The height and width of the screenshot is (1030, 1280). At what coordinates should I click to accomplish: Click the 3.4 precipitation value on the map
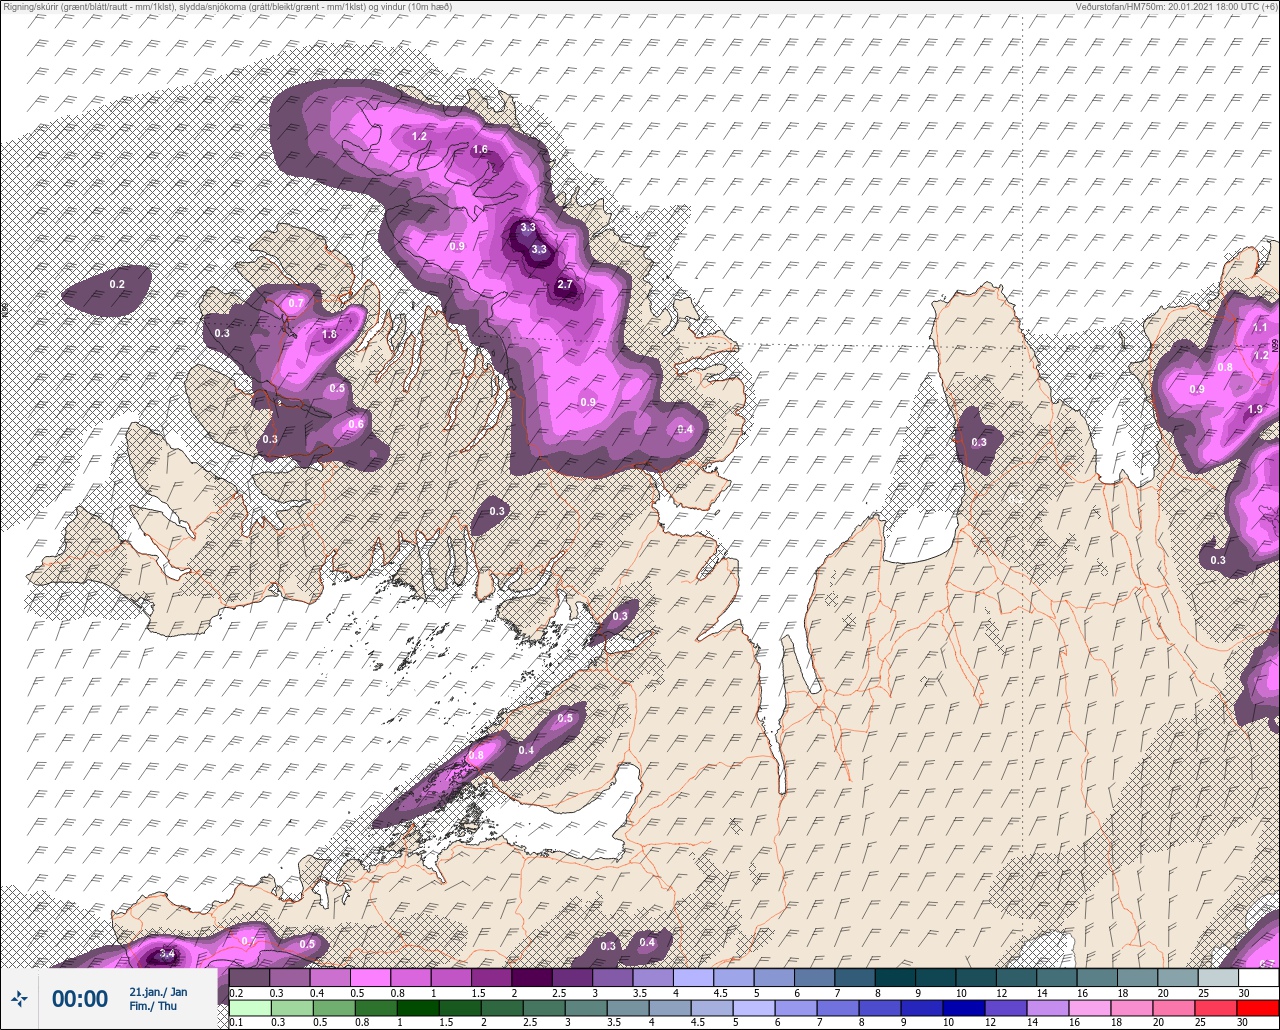pyautogui.click(x=167, y=954)
